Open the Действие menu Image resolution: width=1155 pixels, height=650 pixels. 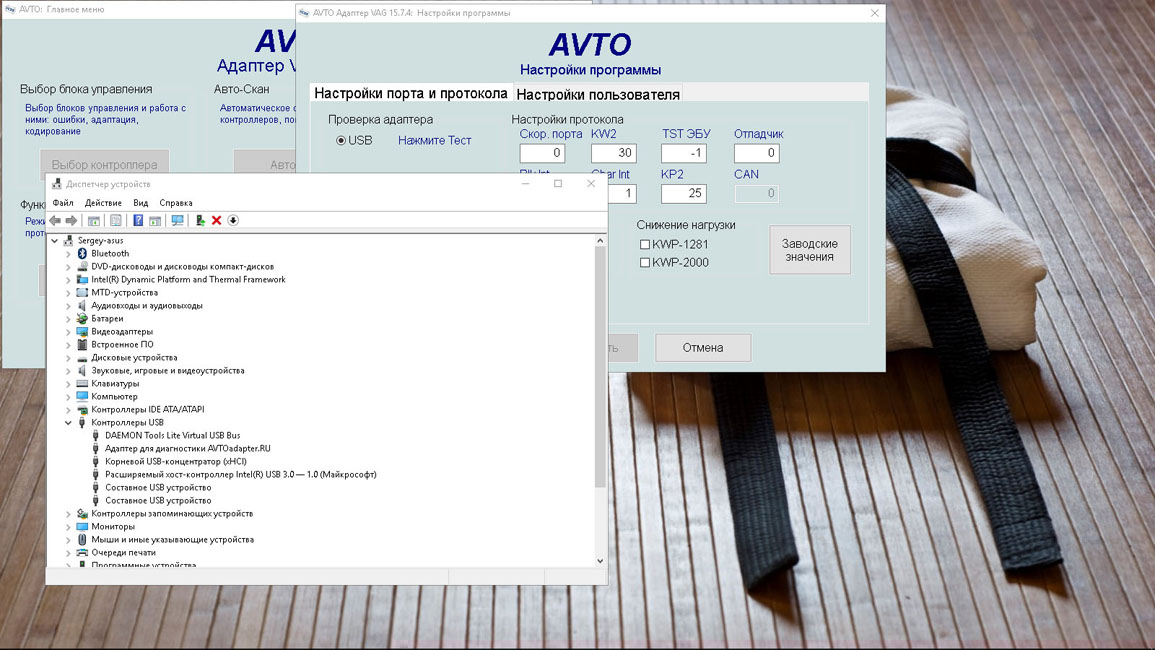103,203
